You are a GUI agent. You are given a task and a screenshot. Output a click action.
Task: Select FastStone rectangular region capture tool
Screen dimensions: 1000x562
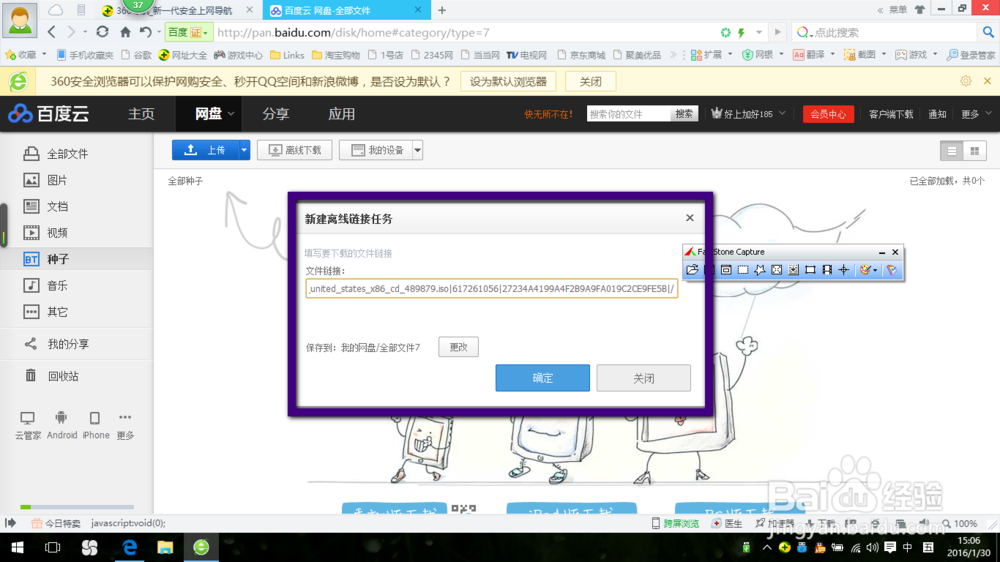[x=743, y=270]
